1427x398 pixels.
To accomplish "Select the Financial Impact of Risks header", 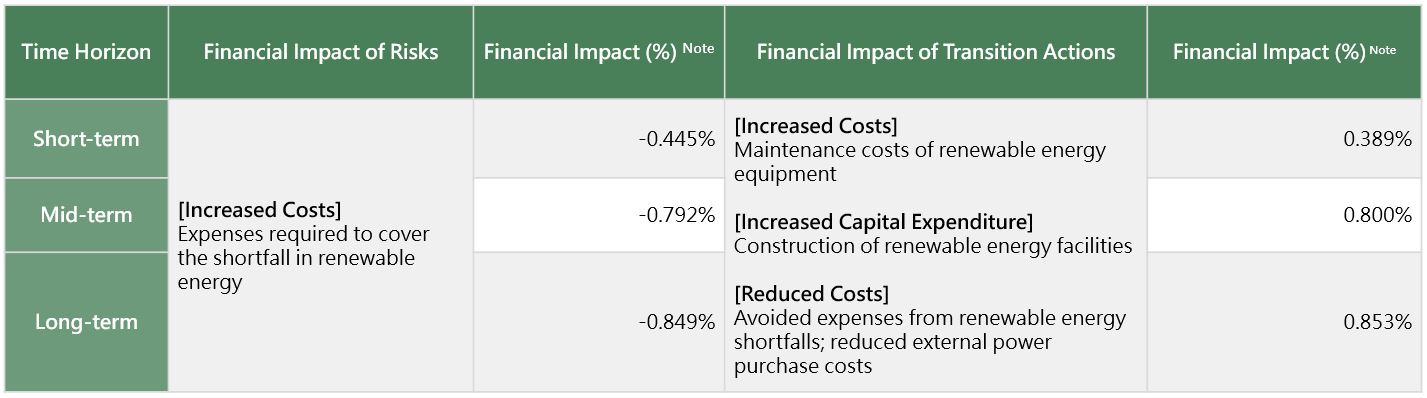I will point(321,52).
